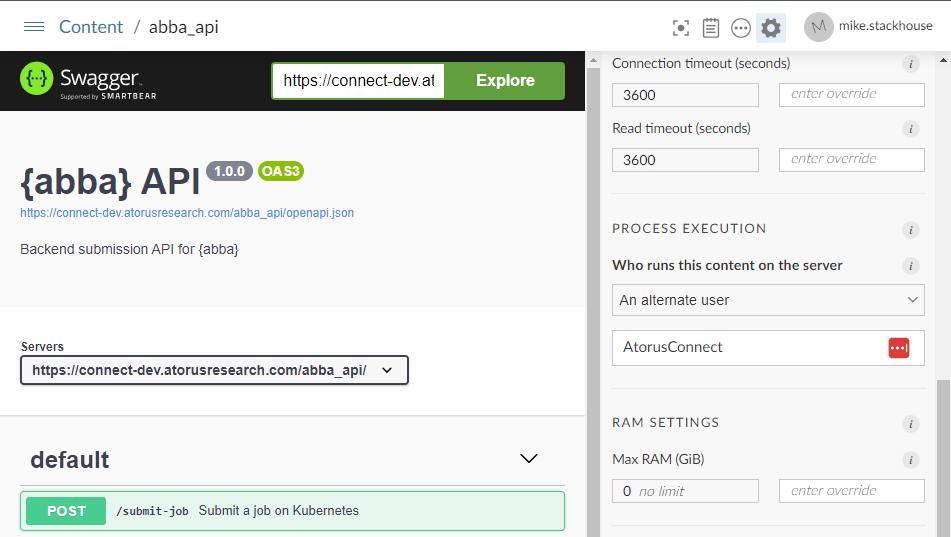
Task: Show info for Connection timeout setting
Action: click(910, 64)
